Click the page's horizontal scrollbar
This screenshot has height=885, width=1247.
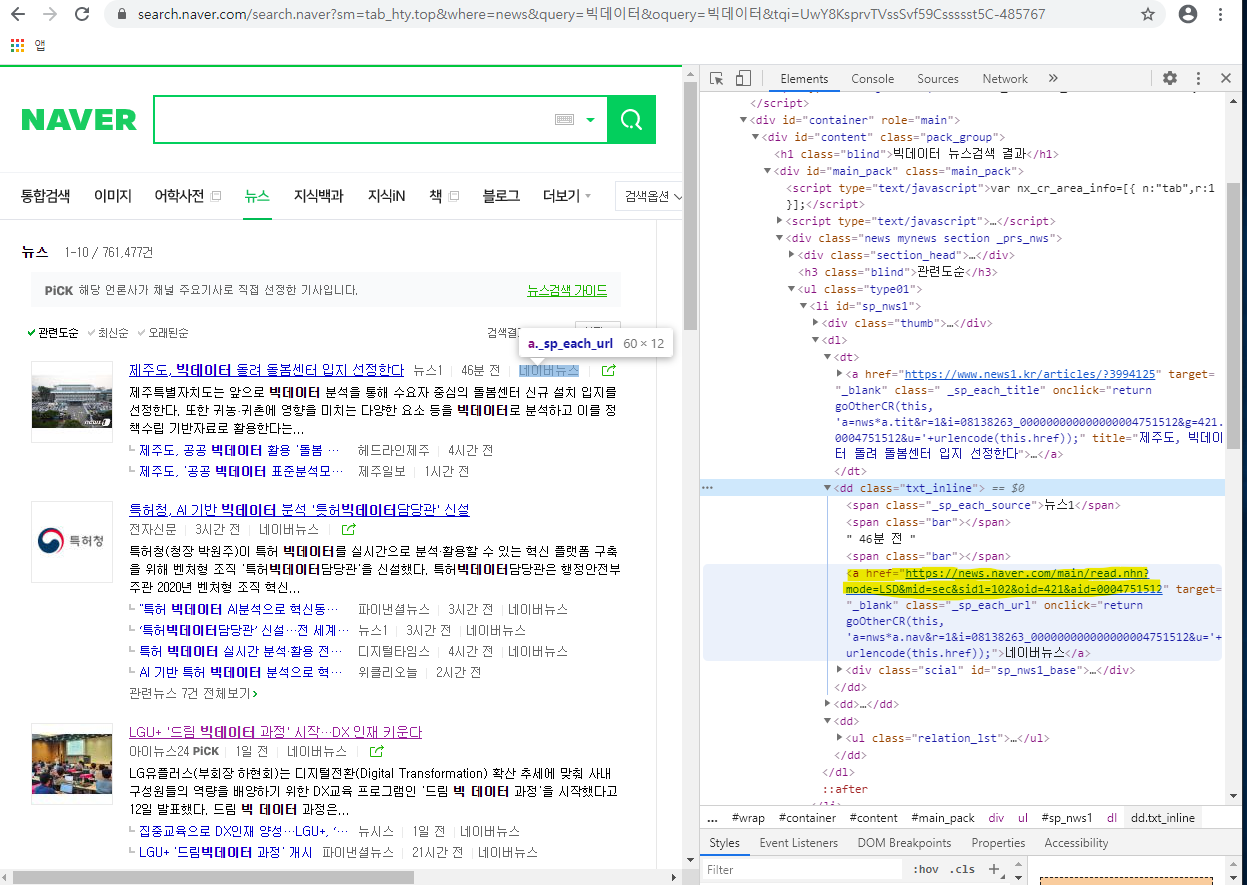pos(213,877)
